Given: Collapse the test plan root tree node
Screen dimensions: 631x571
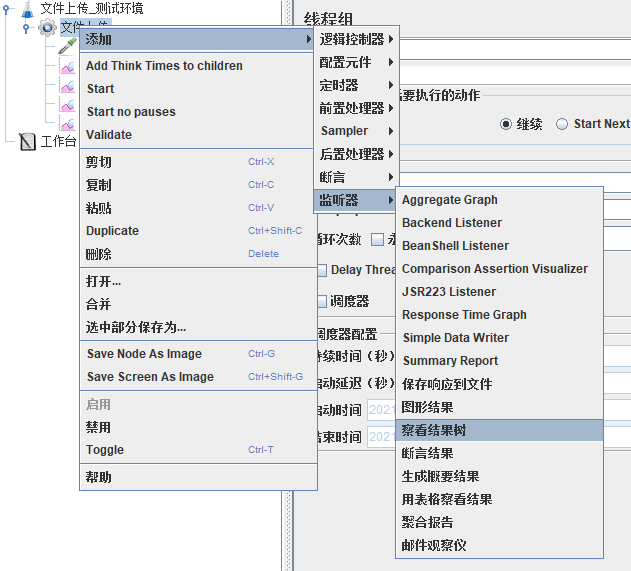Looking at the screenshot, I should [x=8, y=9].
